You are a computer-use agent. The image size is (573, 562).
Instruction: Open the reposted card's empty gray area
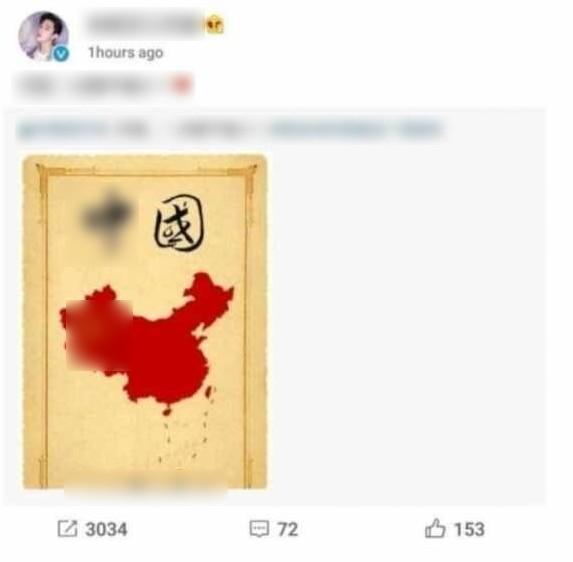[x=406, y=322]
